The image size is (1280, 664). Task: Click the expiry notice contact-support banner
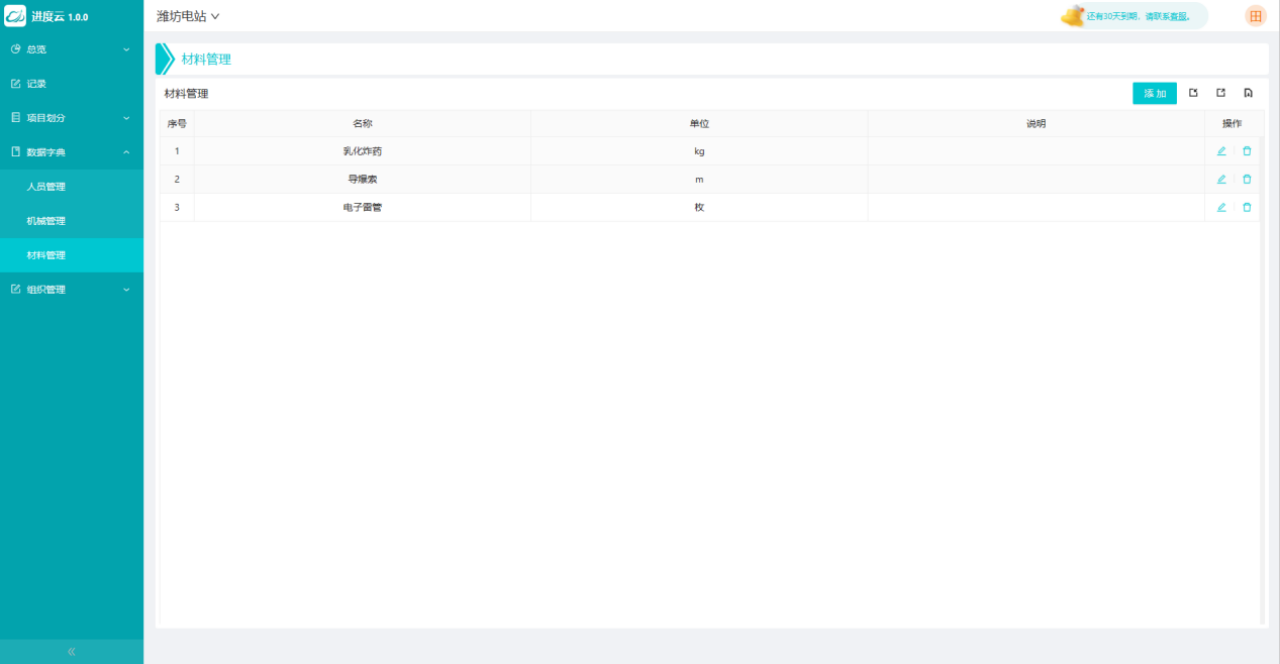pos(1136,16)
